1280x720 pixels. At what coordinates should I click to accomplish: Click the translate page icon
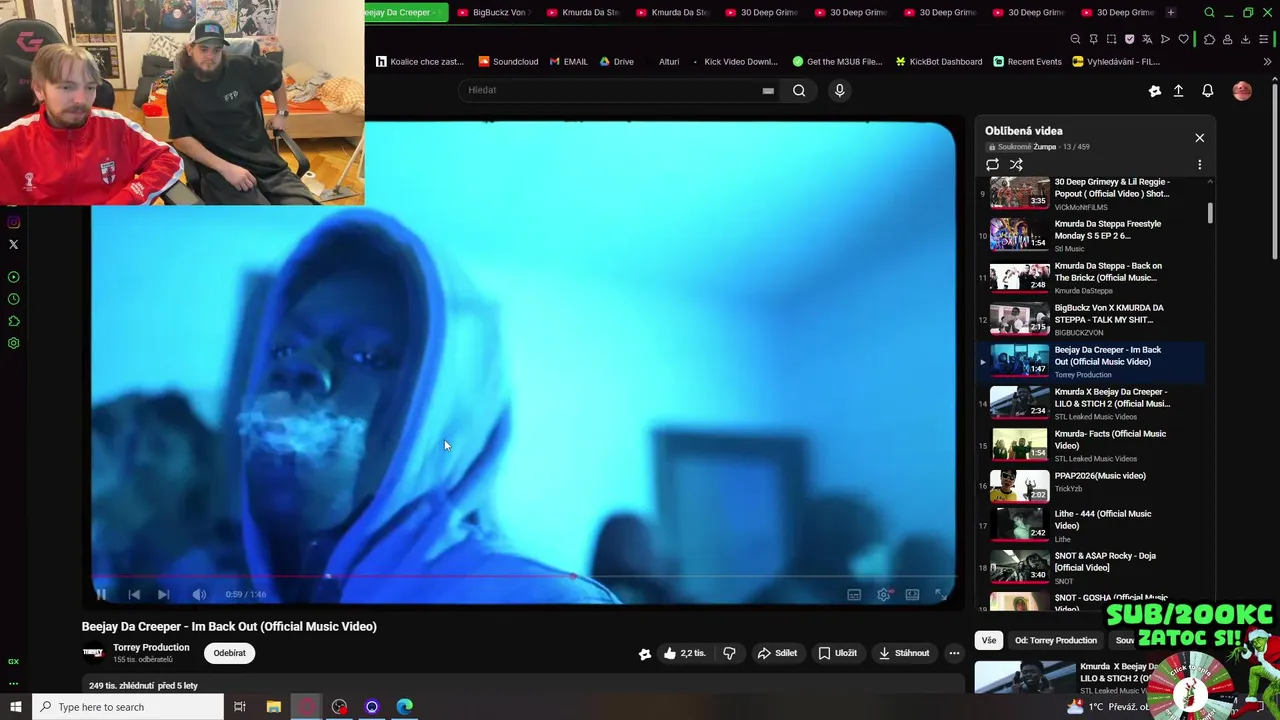click(x=1147, y=39)
